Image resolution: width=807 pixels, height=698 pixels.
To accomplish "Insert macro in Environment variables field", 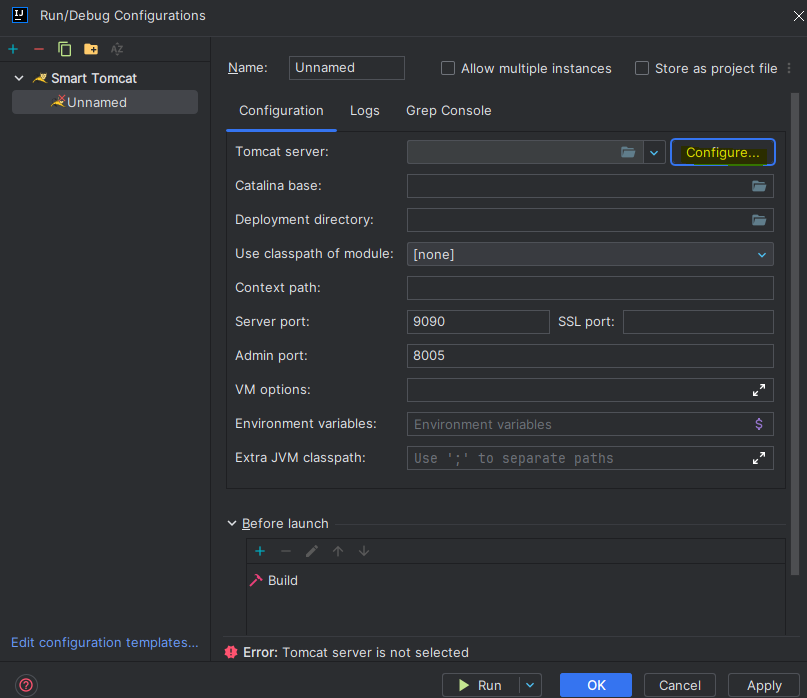I will coord(759,424).
